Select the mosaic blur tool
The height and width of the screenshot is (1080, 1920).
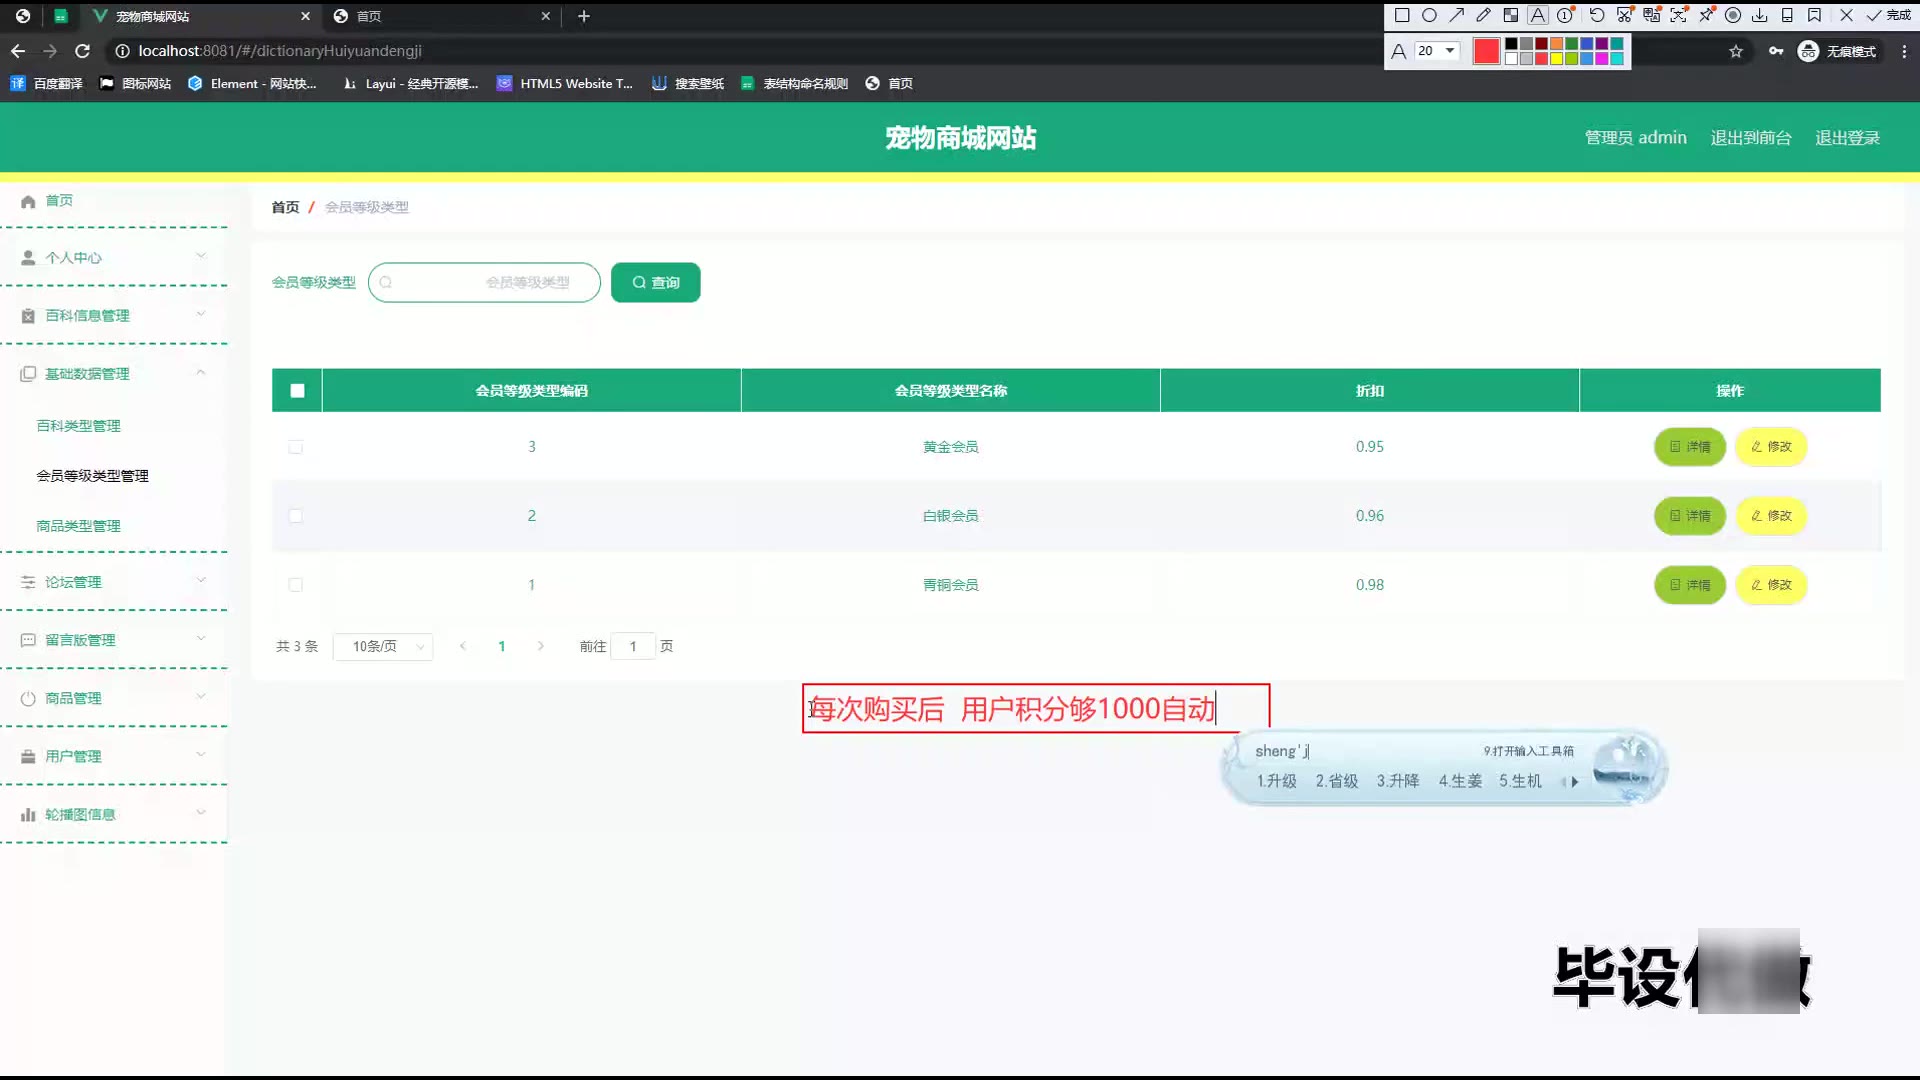pyautogui.click(x=1511, y=15)
